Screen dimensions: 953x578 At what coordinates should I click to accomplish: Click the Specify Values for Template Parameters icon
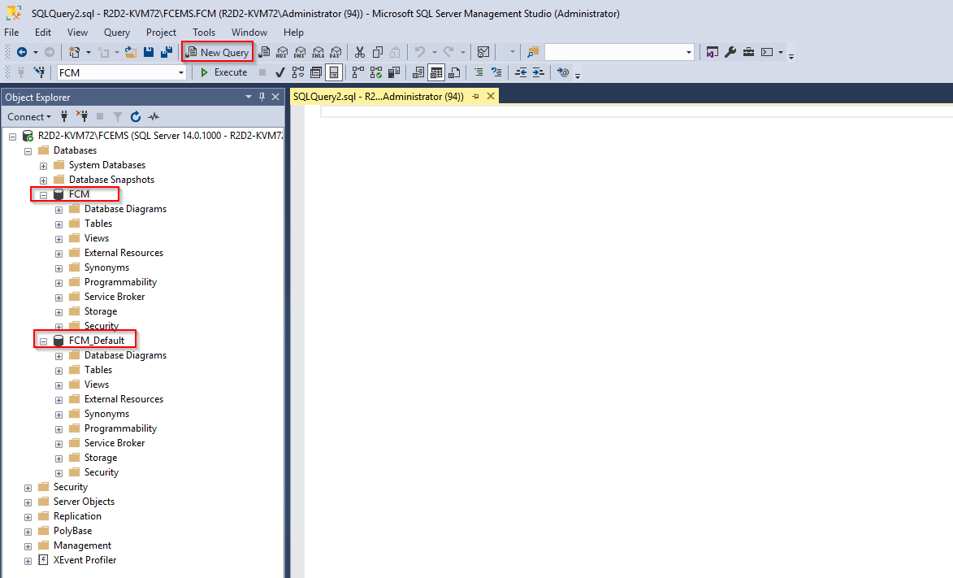point(563,72)
